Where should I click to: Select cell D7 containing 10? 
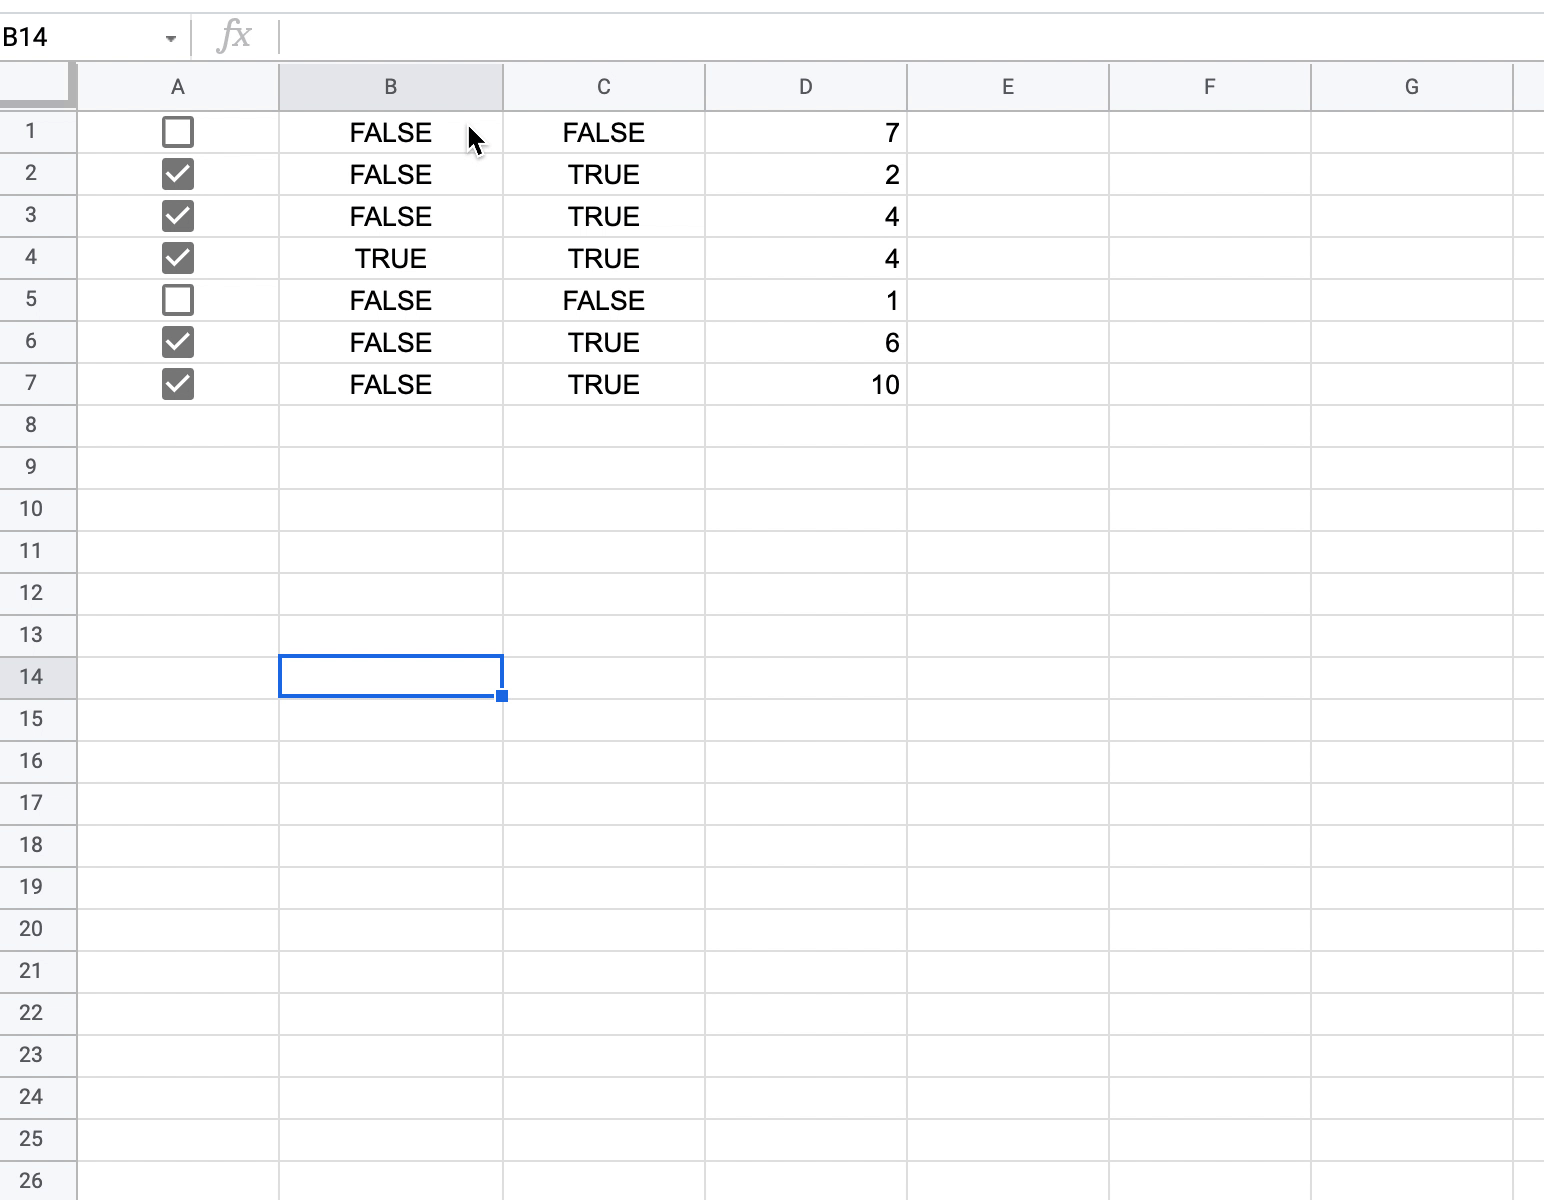coord(806,384)
